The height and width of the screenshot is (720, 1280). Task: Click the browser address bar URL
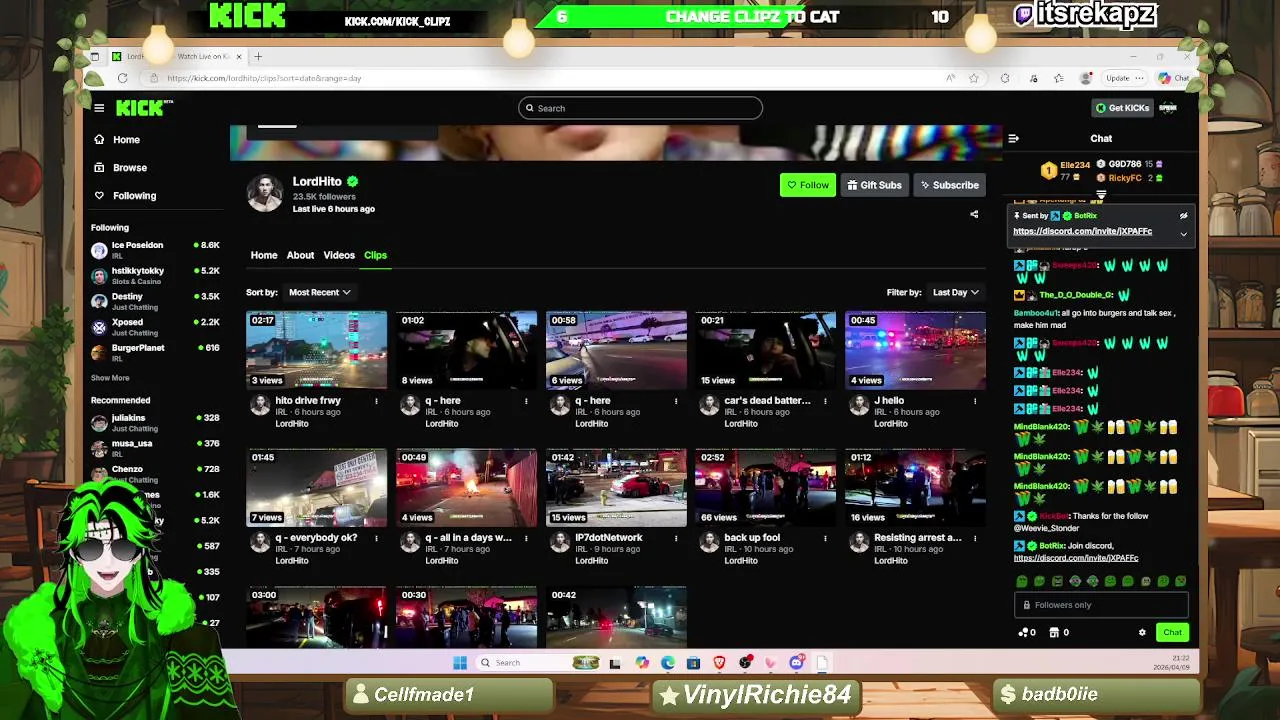coord(264,78)
